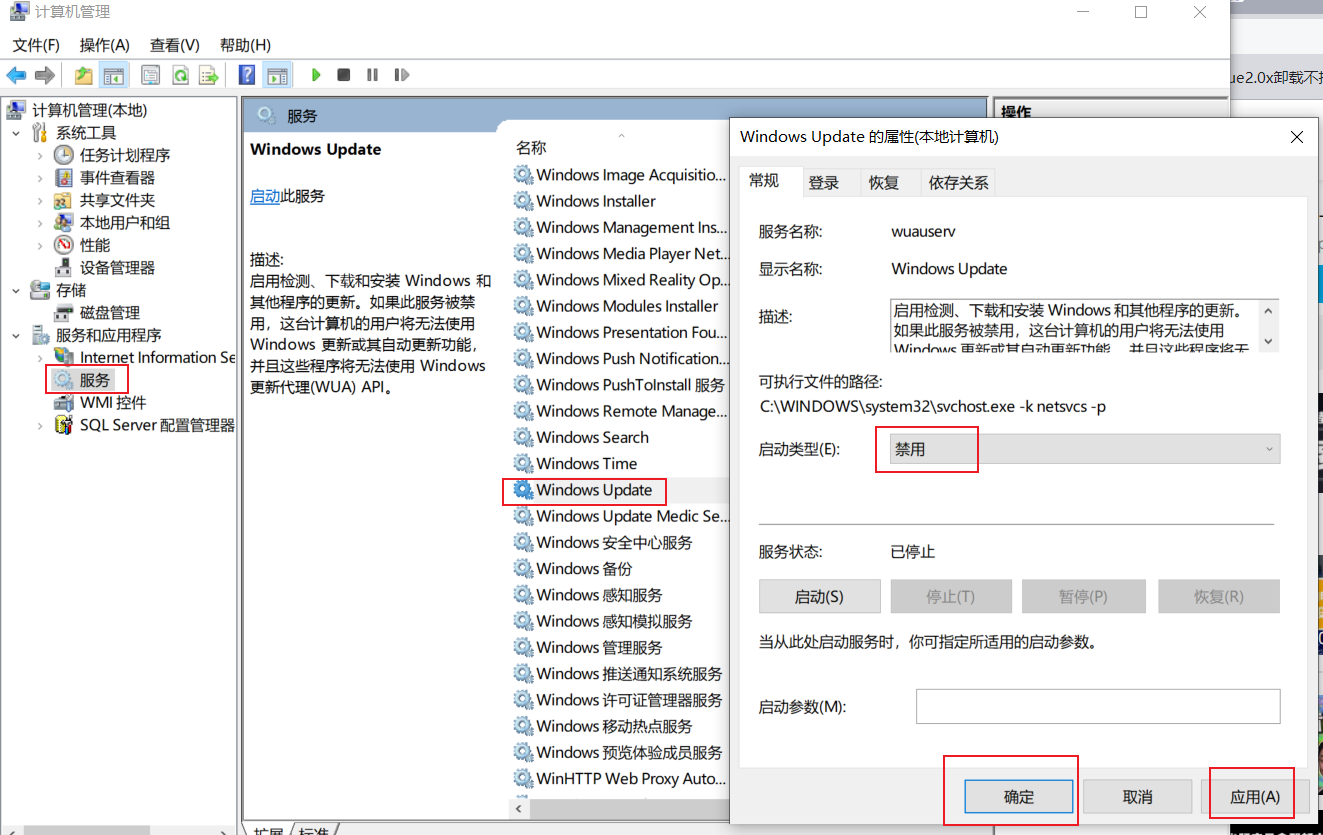The image size is (1323, 835).
Task: Click the 设备管理器 icon in the tree
Action: tap(64, 267)
